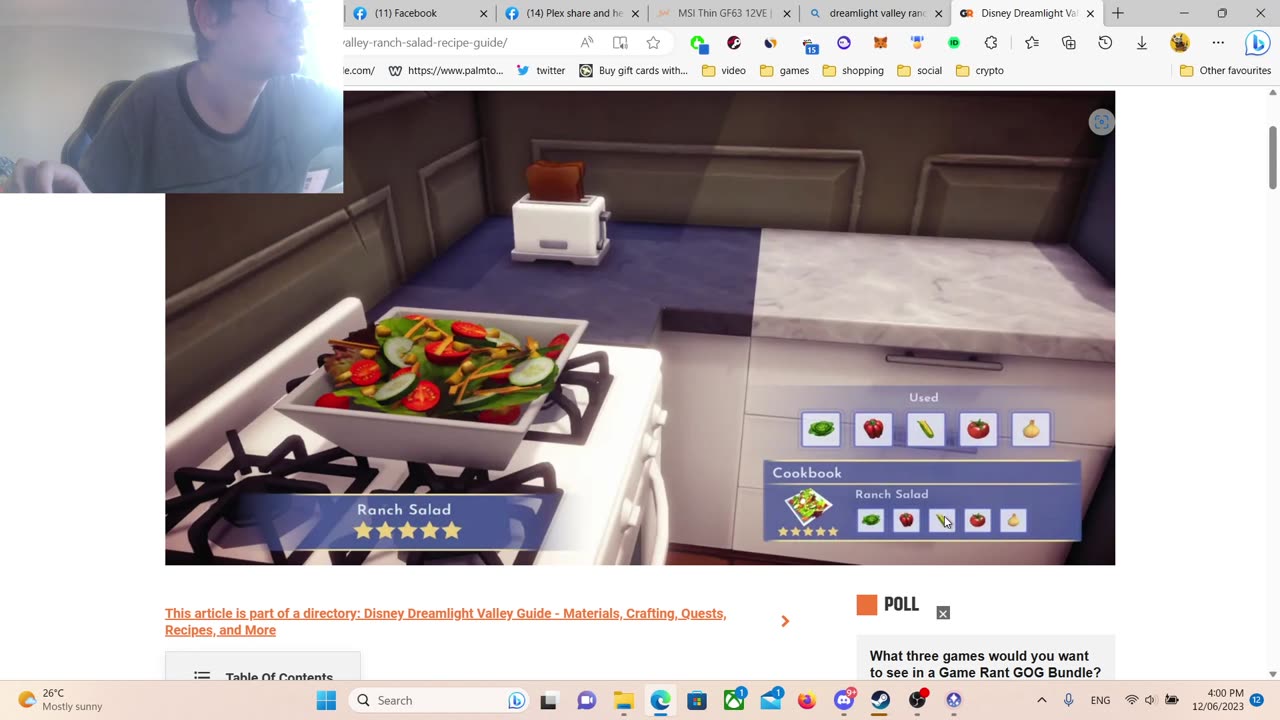This screenshot has height=720, width=1280.
Task: Activate Read aloud in the address bar
Action: (587, 43)
